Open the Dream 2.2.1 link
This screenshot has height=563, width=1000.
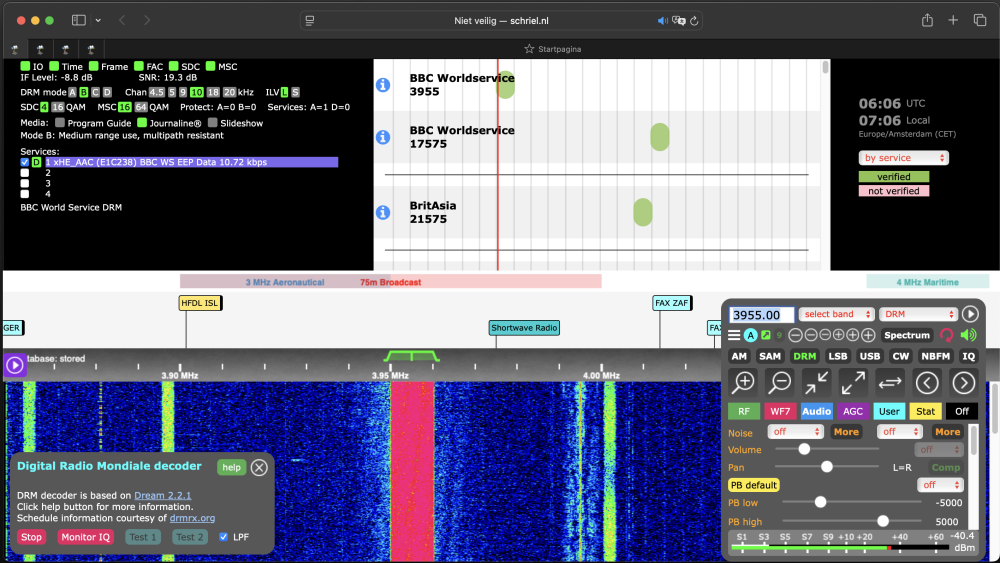[x=163, y=495]
